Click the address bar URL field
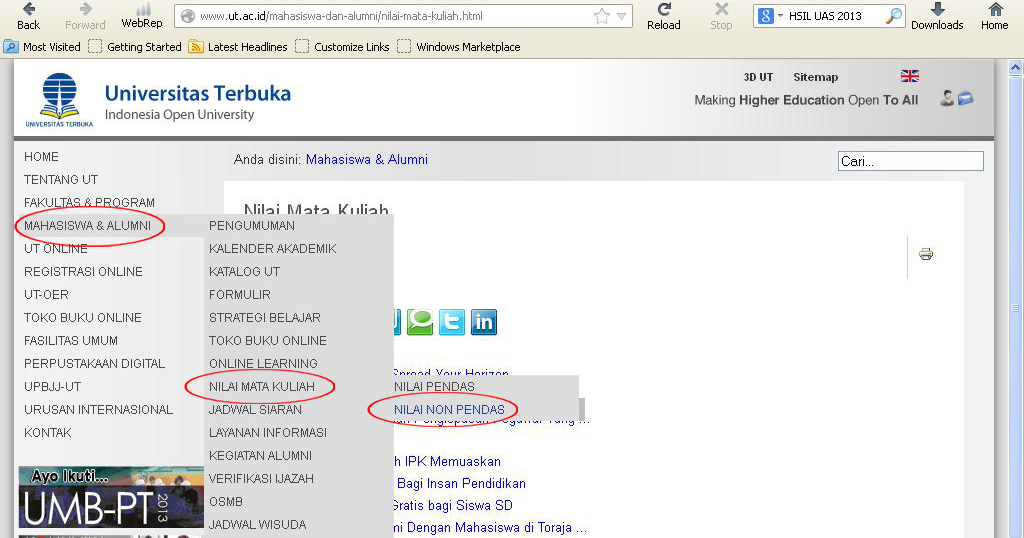This screenshot has width=1024, height=538. [403, 16]
